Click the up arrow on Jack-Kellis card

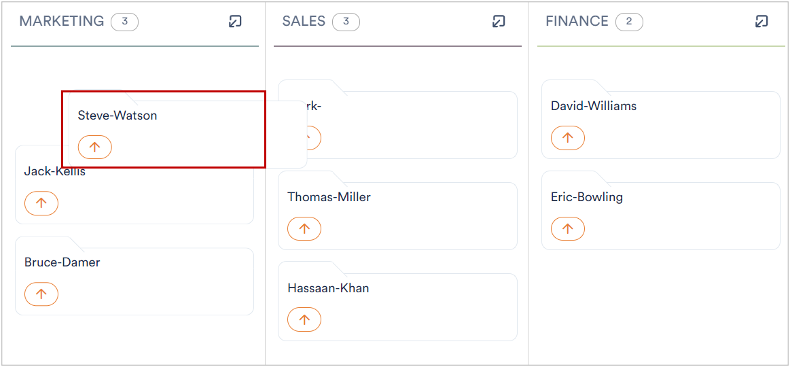click(x=41, y=203)
